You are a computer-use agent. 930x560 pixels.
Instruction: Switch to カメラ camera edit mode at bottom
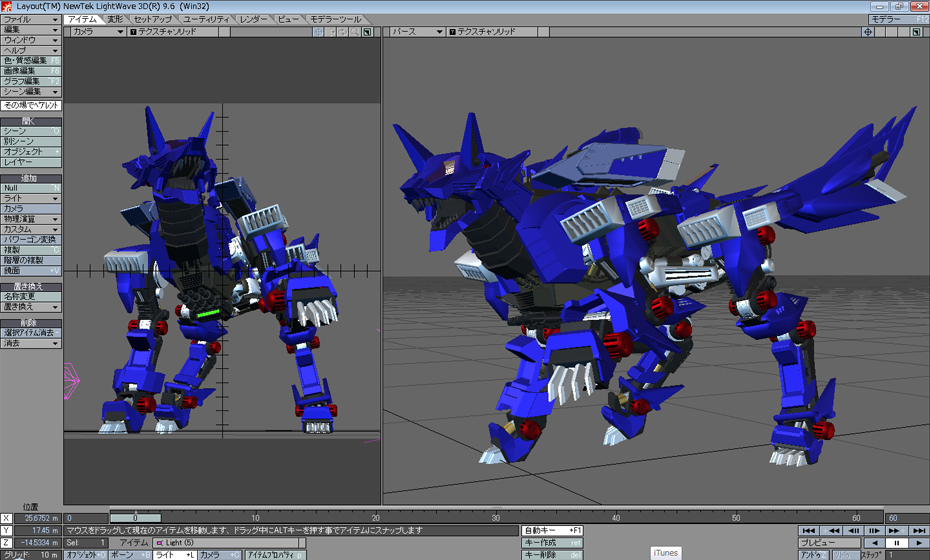click(219, 555)
